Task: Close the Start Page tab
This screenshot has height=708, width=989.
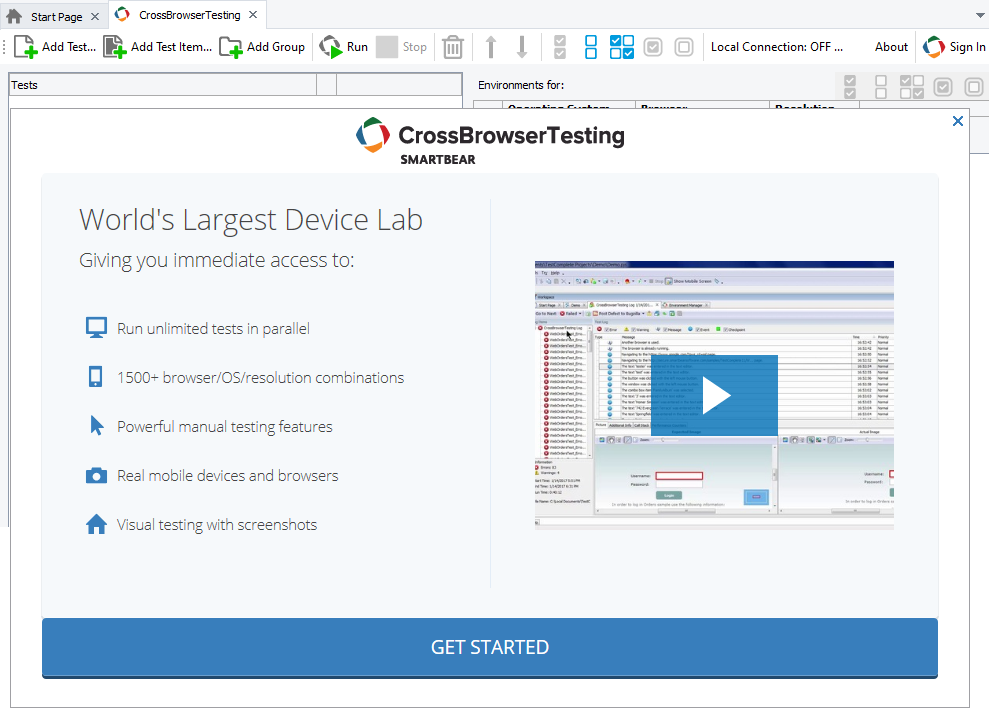Action: click(x=95, y=16)
